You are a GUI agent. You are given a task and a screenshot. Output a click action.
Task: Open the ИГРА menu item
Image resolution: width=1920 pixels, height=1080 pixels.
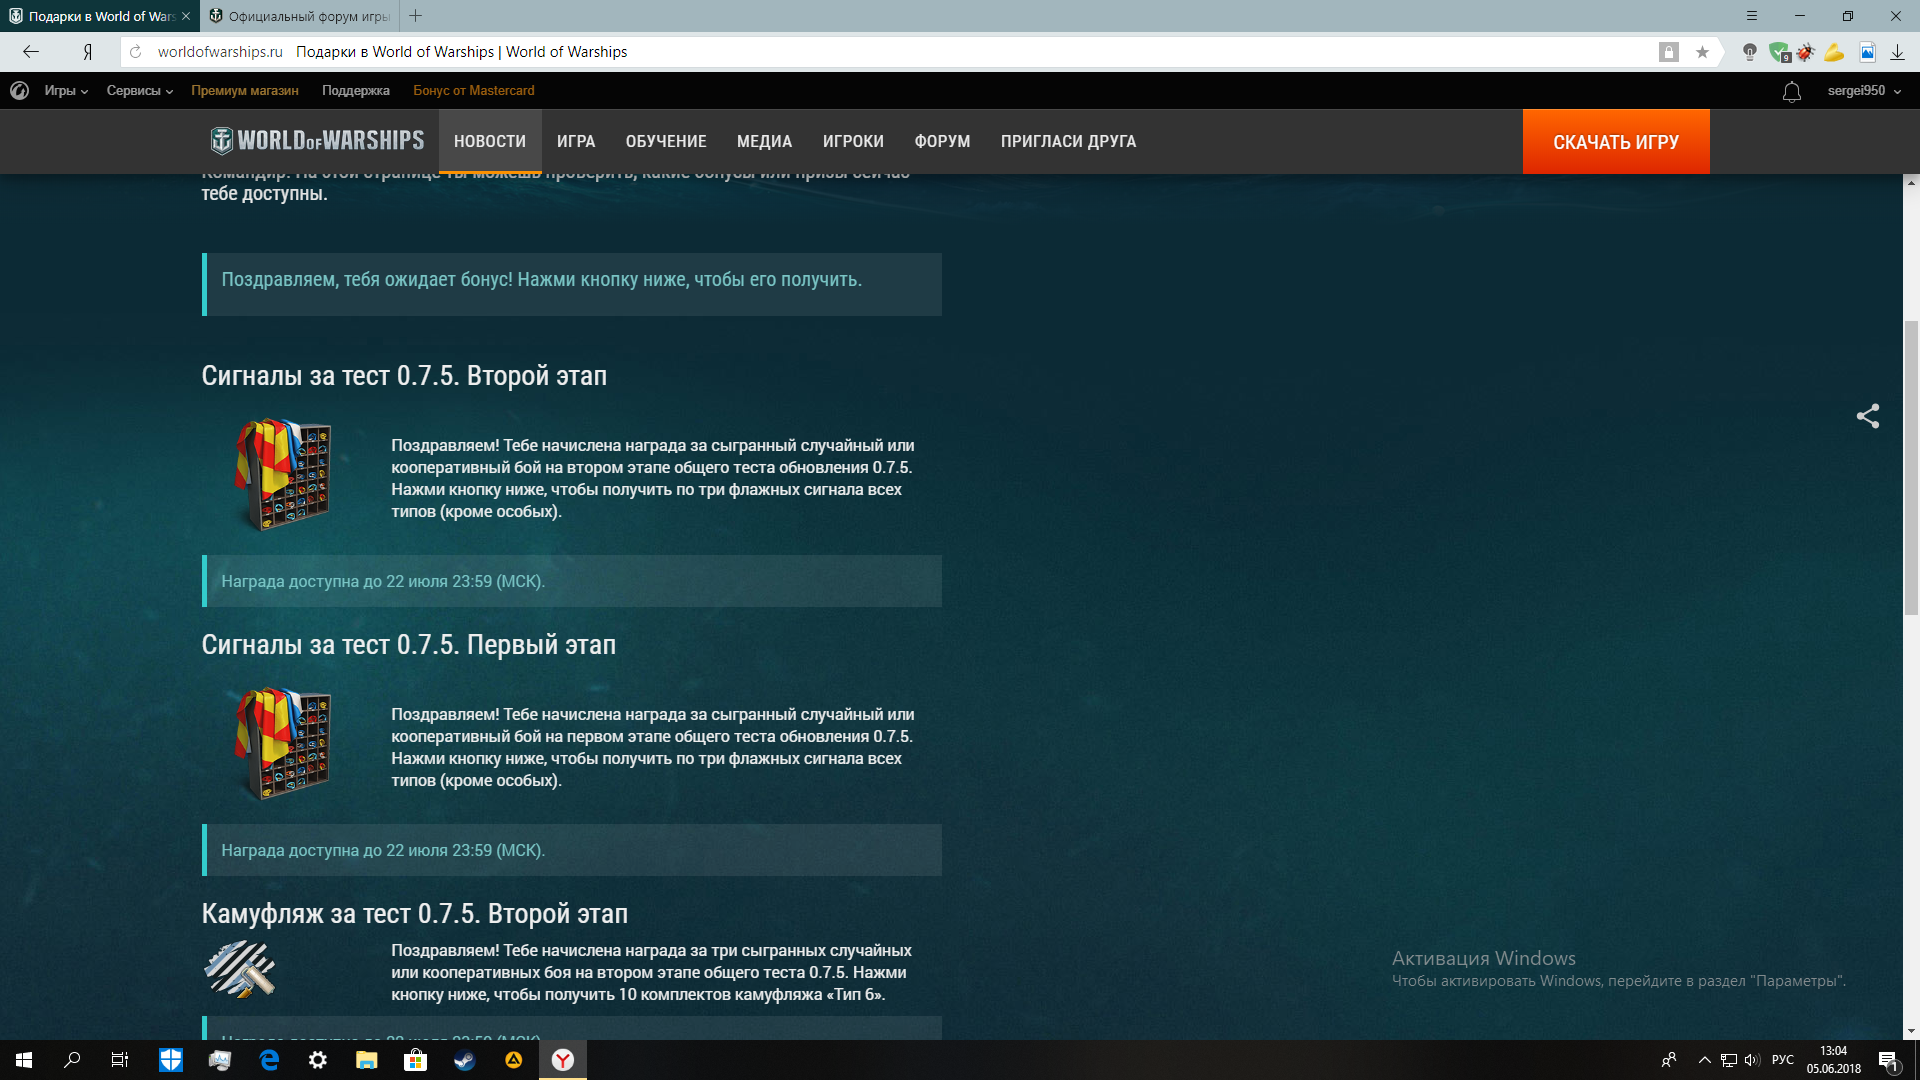point(576,141)
